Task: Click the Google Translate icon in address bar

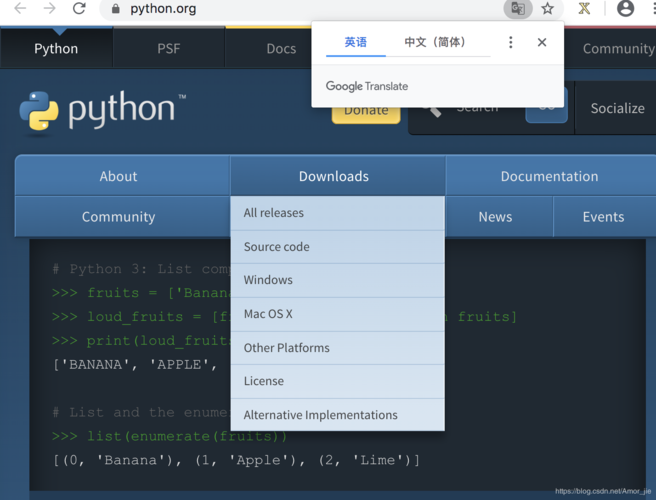Action: point(518,8)
